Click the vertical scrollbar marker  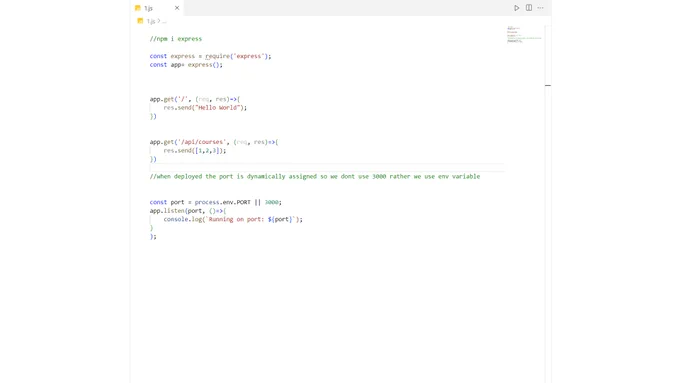coord(548,85)
